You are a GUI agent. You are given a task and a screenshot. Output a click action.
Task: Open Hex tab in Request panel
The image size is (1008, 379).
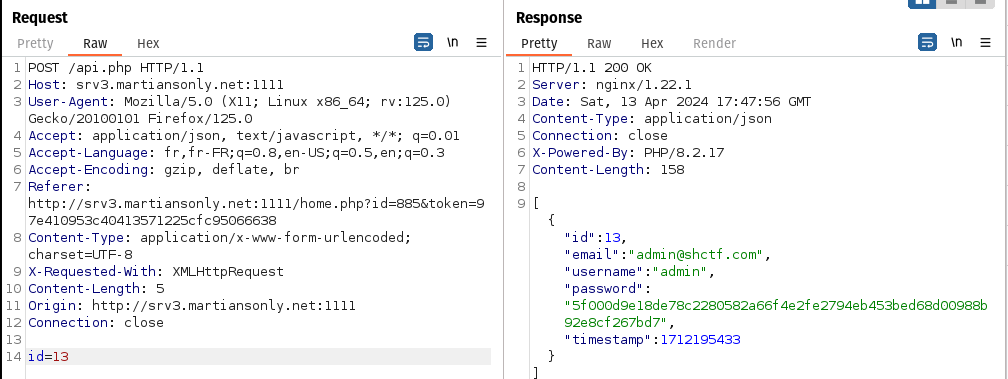coord(148,44)
